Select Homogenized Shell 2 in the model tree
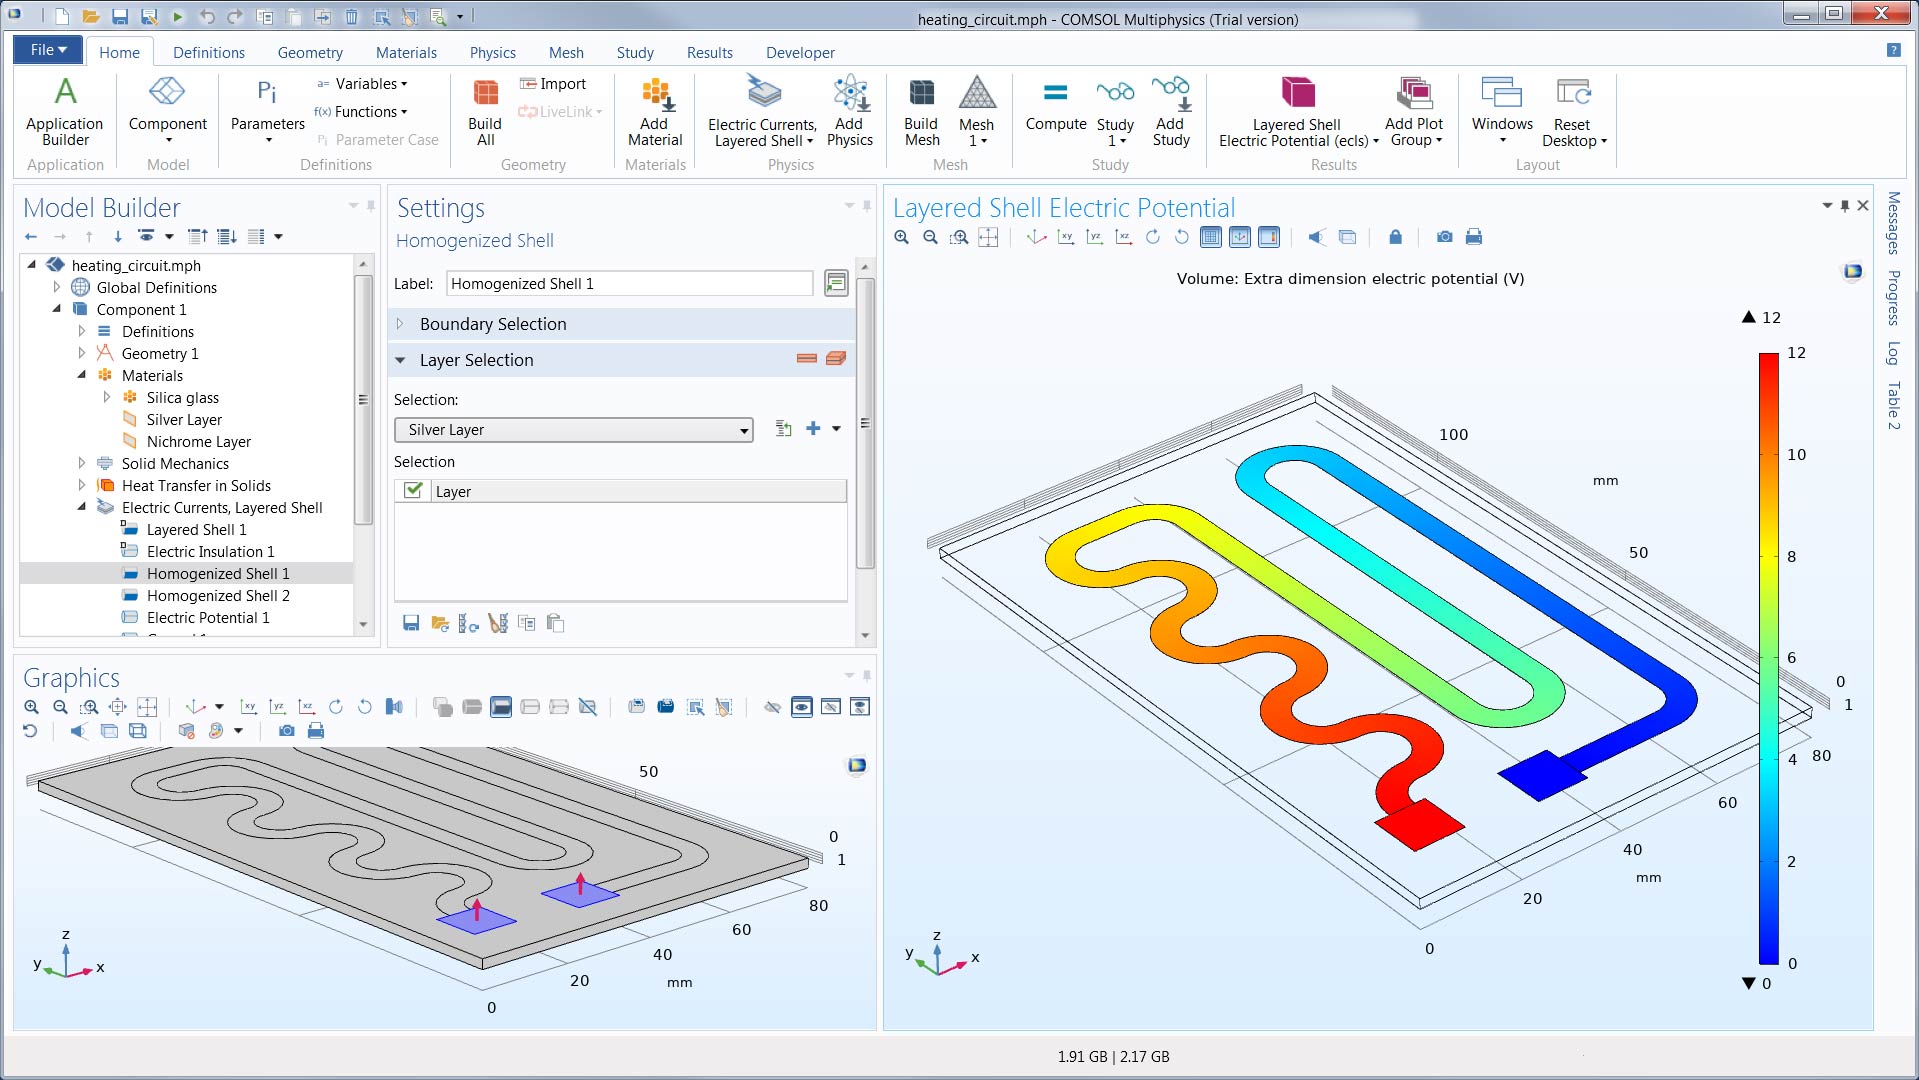Viewport: 1919px width, 1080px height. [x=218, y=596]
